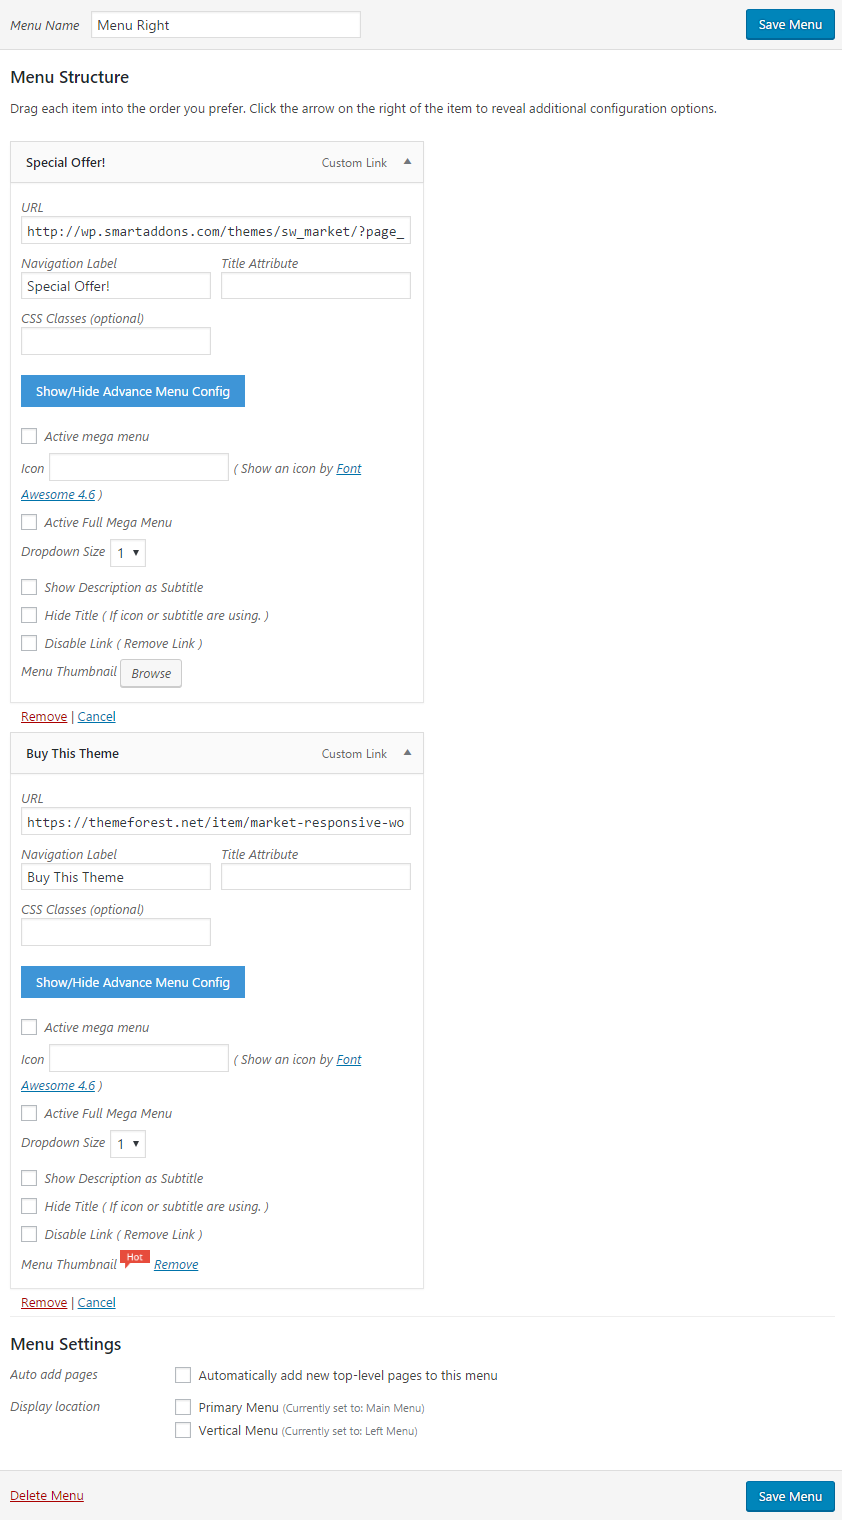
Task: Open Dropdown Size select under Special Offer!
Action: click(x=128, y=553)
